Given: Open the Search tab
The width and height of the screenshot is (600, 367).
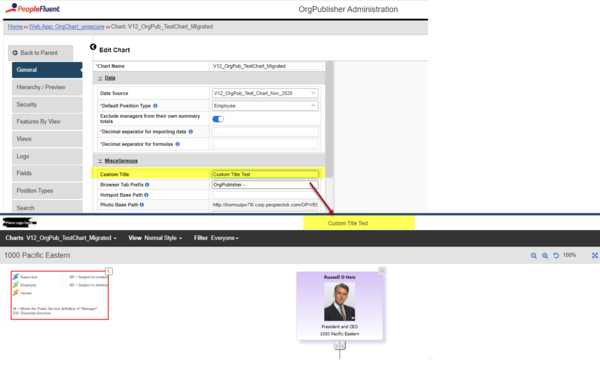Looking at the screenshot, I should tap(47, 207).
